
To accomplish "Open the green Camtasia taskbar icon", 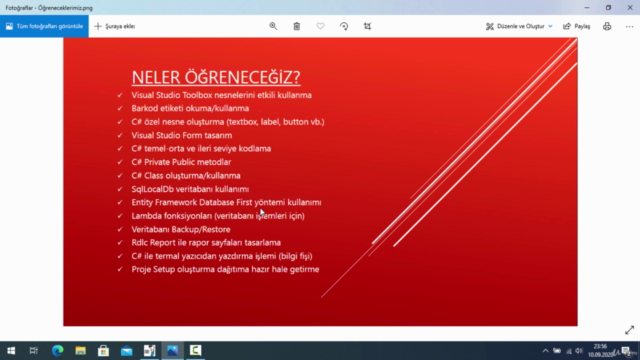I will coord(196,351).
